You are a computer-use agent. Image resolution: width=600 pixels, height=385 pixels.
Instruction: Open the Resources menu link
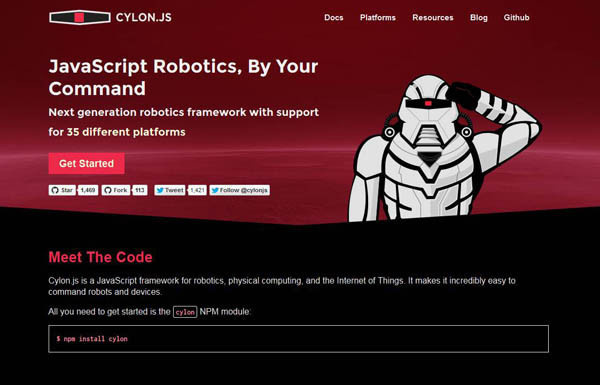pos(433,18)
